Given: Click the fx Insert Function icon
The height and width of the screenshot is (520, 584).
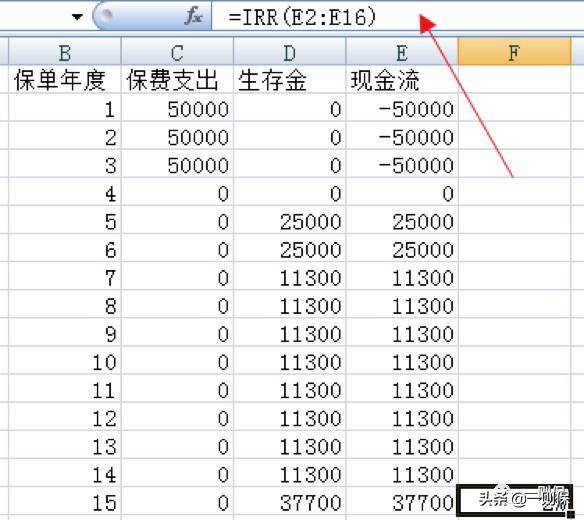Looking at the screenshot, I should click(x=194, y=16).
